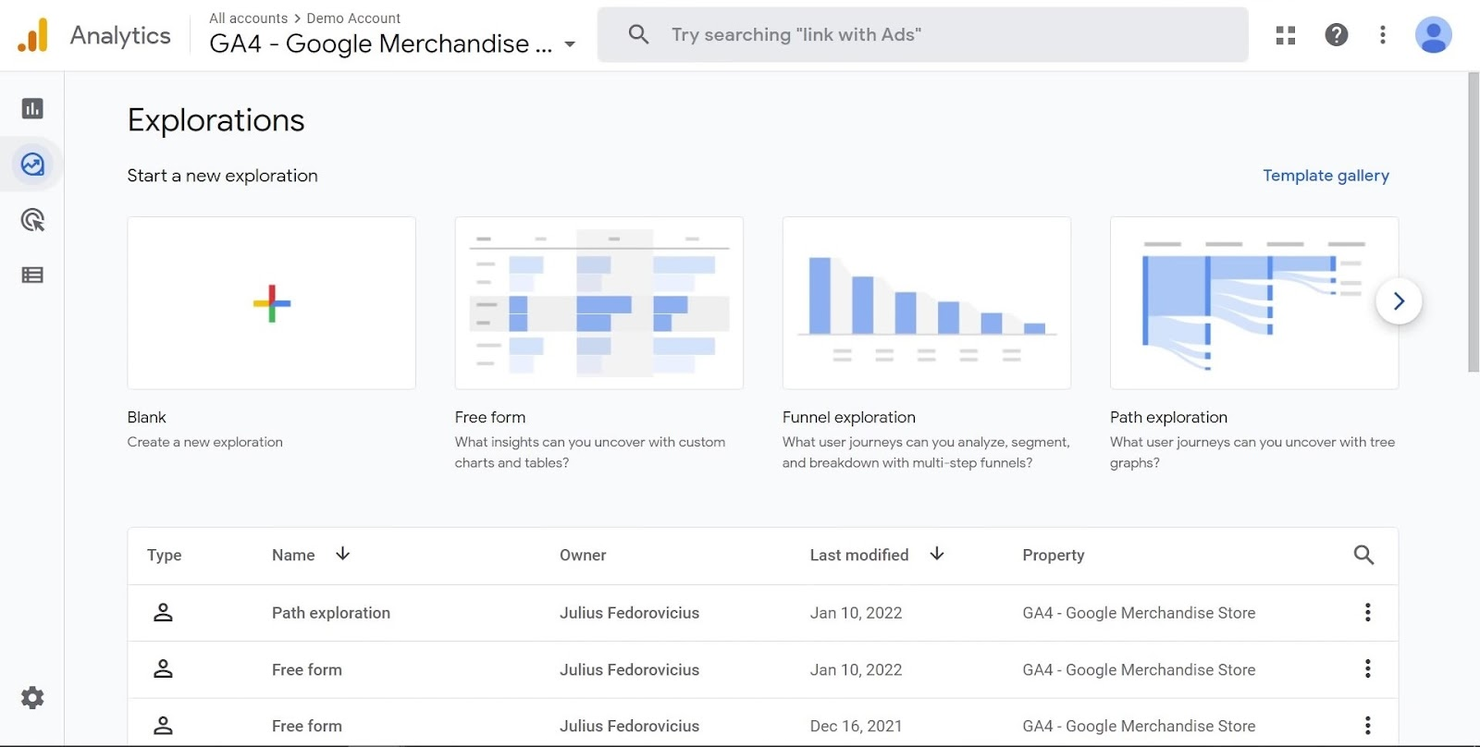The width and height of the screenshot is (1480, 747).
Task: Open the Reports bar chart sidebar icon
Action: click(x=32, y=108)
